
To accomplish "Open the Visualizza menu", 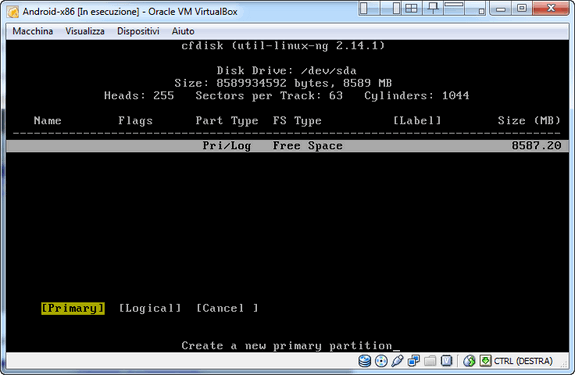I will pos(85,31).
